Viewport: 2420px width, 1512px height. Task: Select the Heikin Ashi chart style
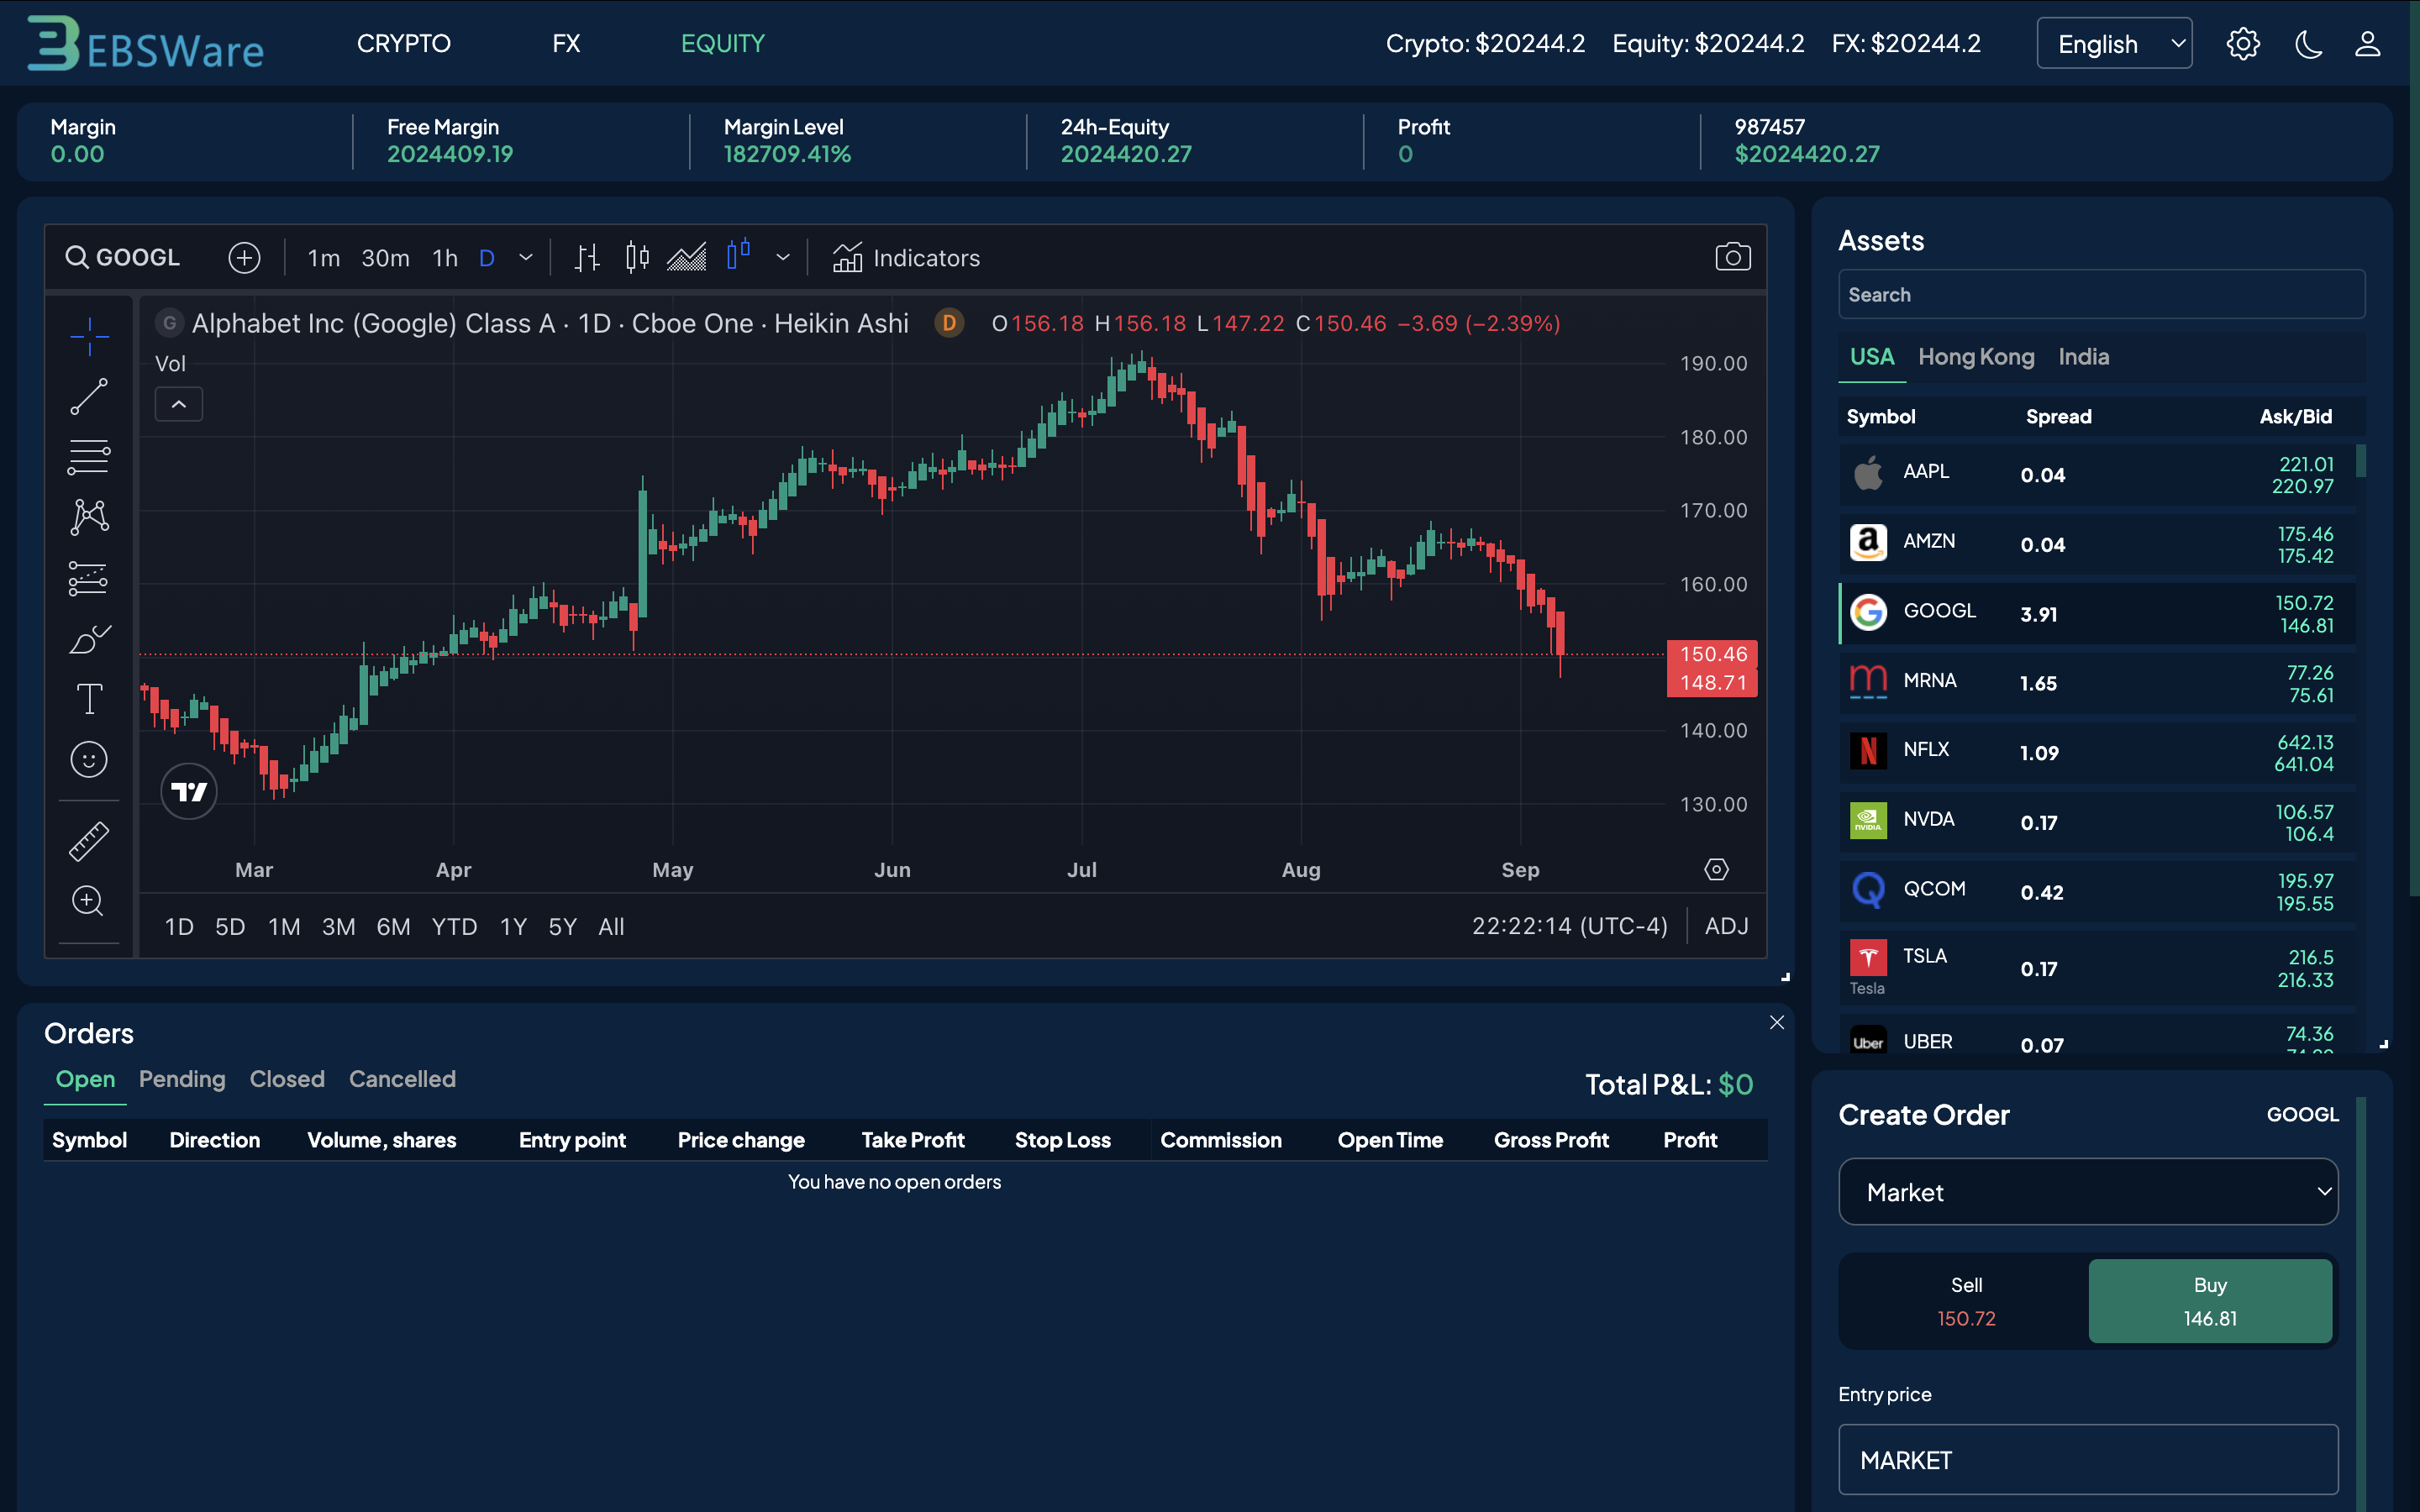click(x=739, y=256)
